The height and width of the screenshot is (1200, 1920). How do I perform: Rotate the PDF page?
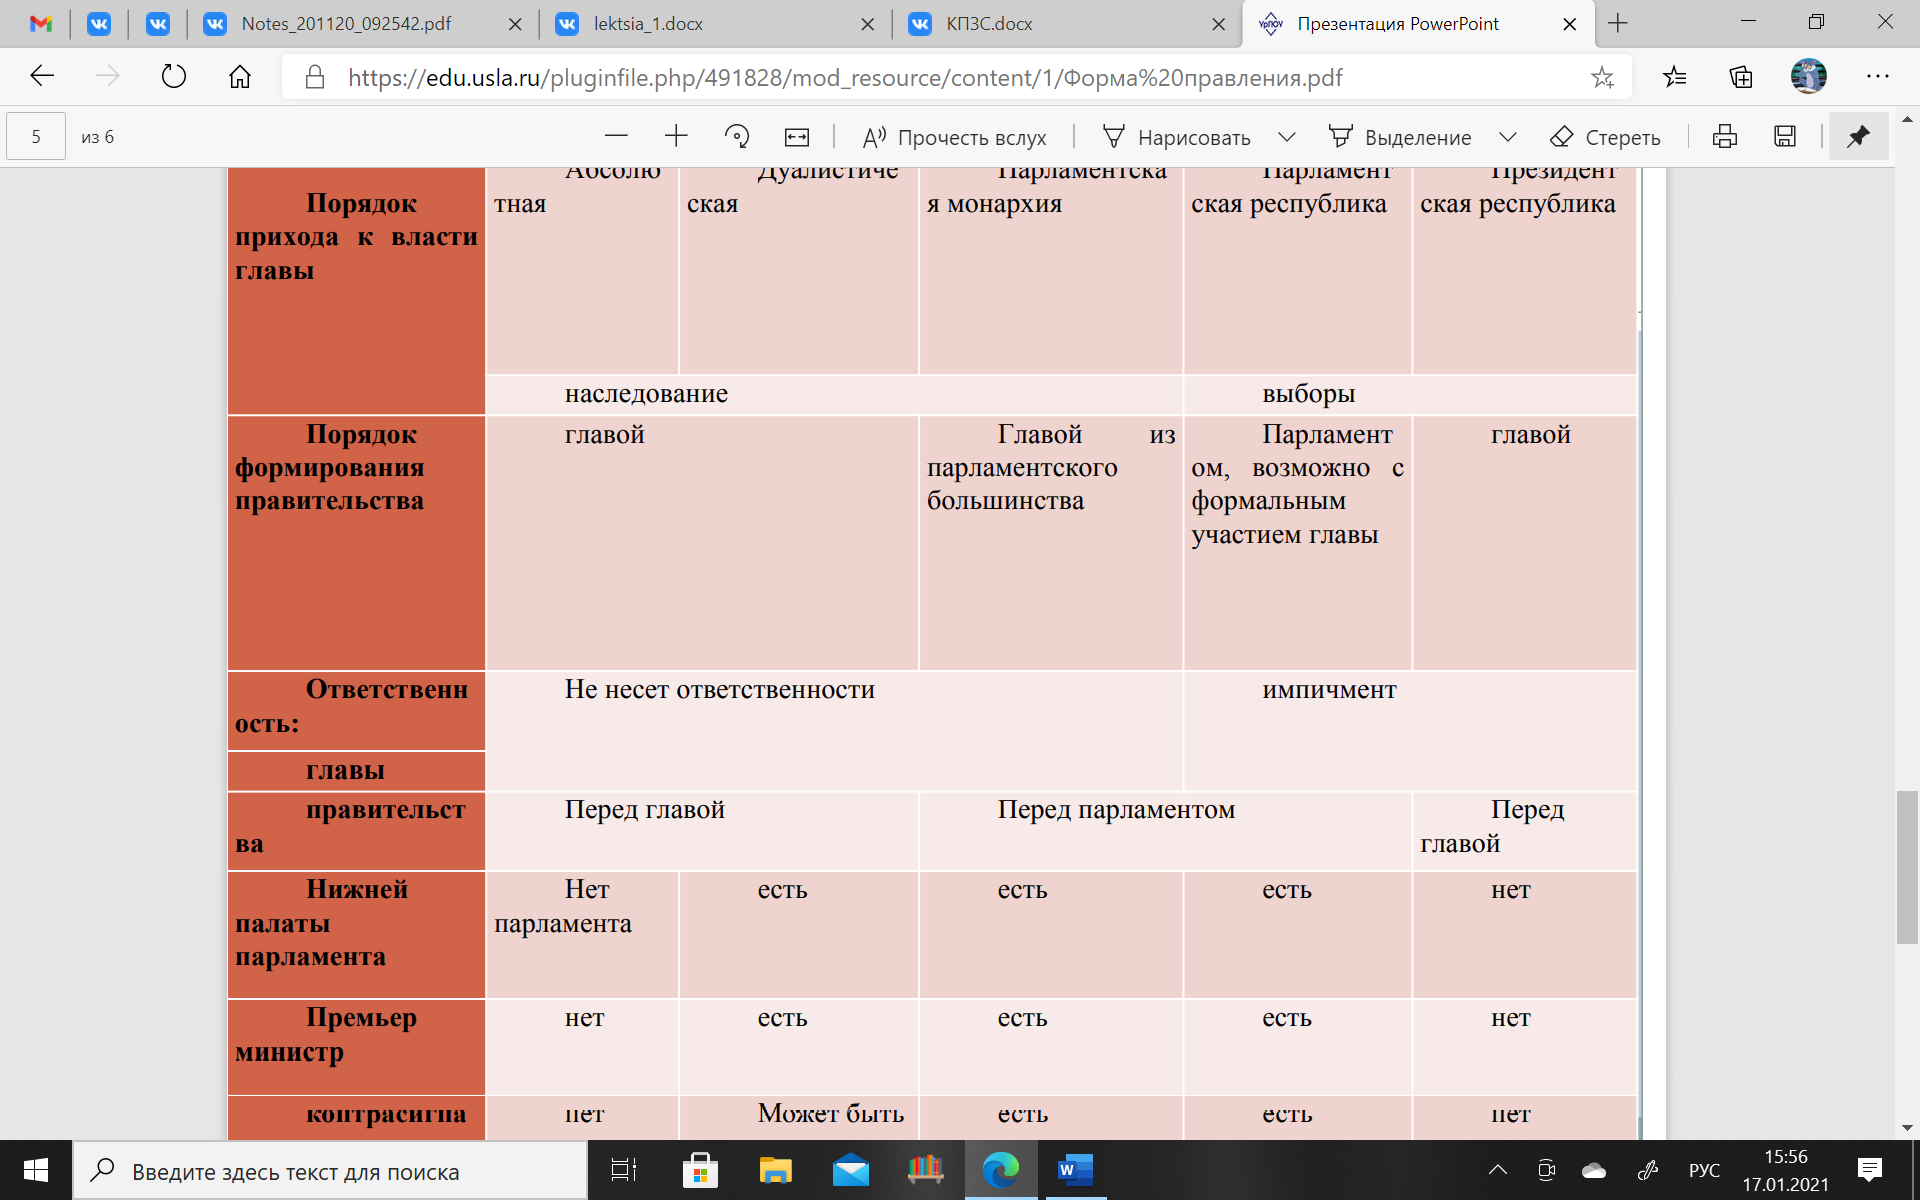point(737,136)
